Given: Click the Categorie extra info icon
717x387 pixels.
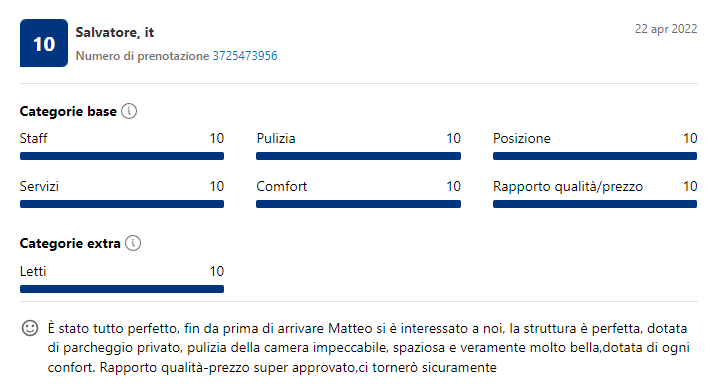Looking at the screenshot, I should coord(133,243).
